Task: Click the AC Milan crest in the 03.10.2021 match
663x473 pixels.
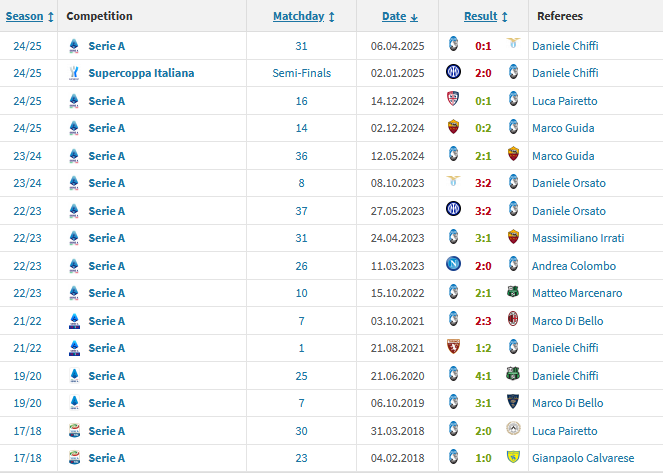Action: pyautogui.click(x=513, y=321)
